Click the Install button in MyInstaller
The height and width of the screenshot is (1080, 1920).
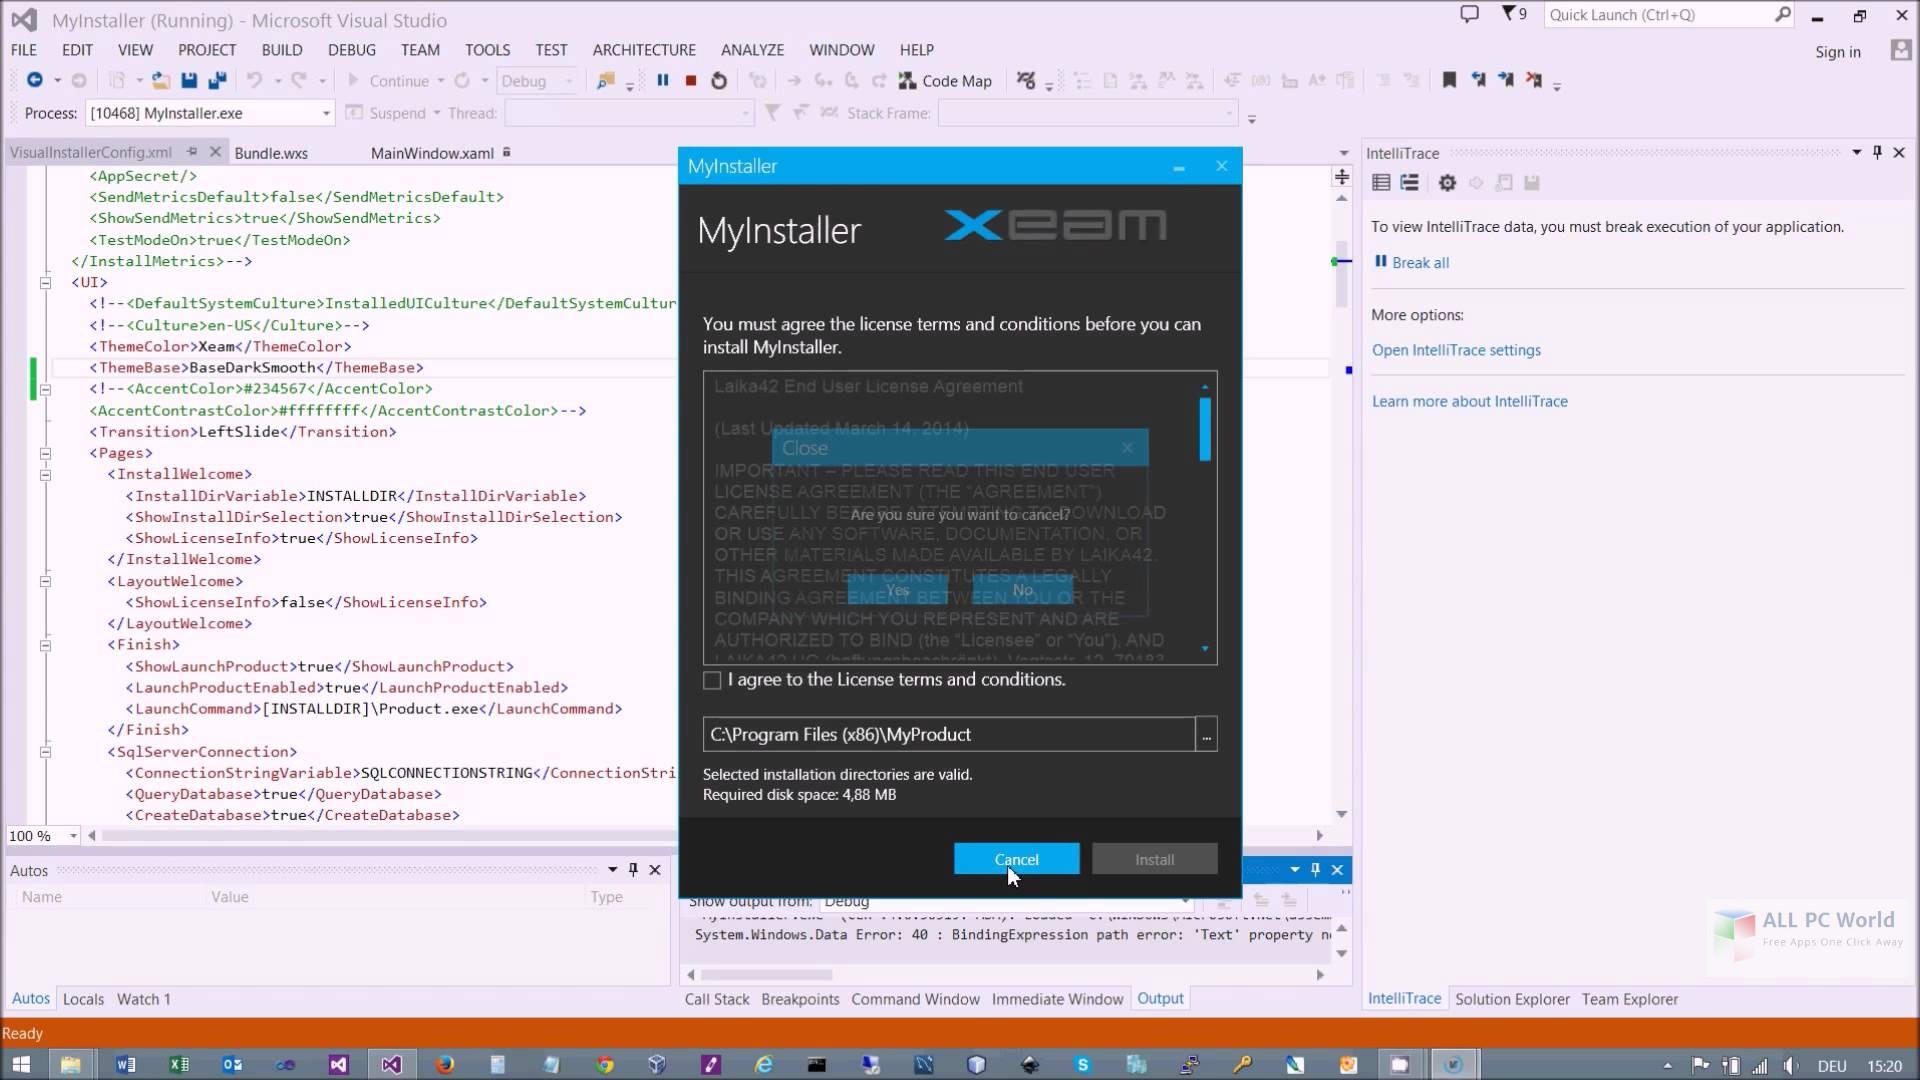[1154, 859]
